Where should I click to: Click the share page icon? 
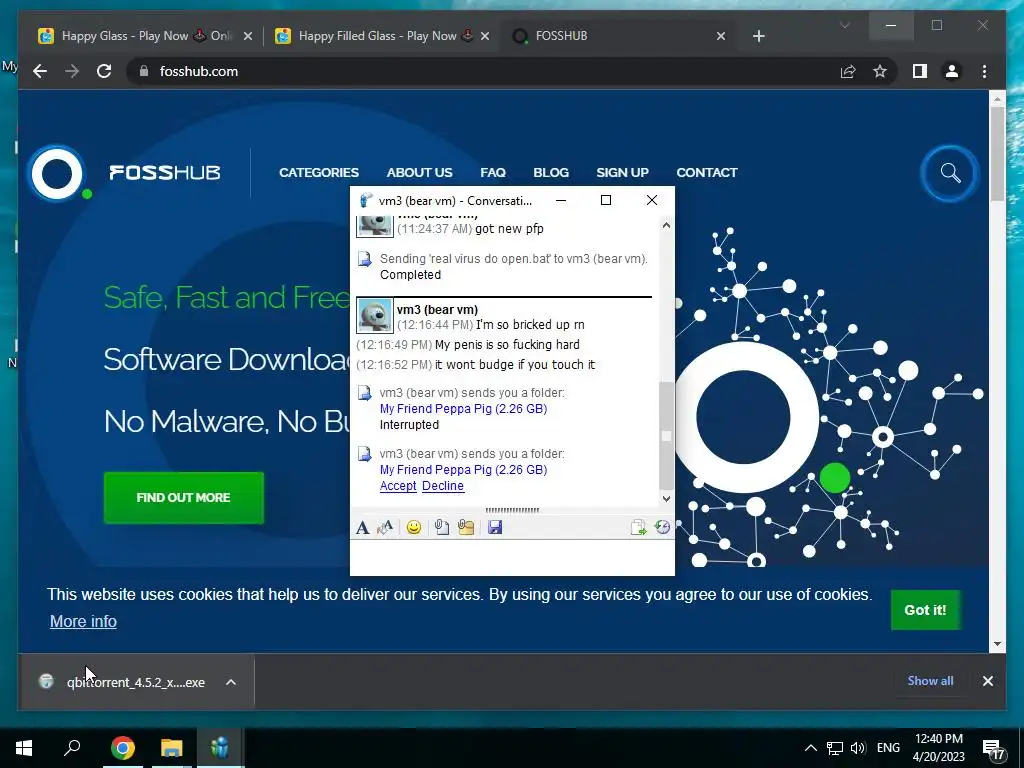coord(848,71)
